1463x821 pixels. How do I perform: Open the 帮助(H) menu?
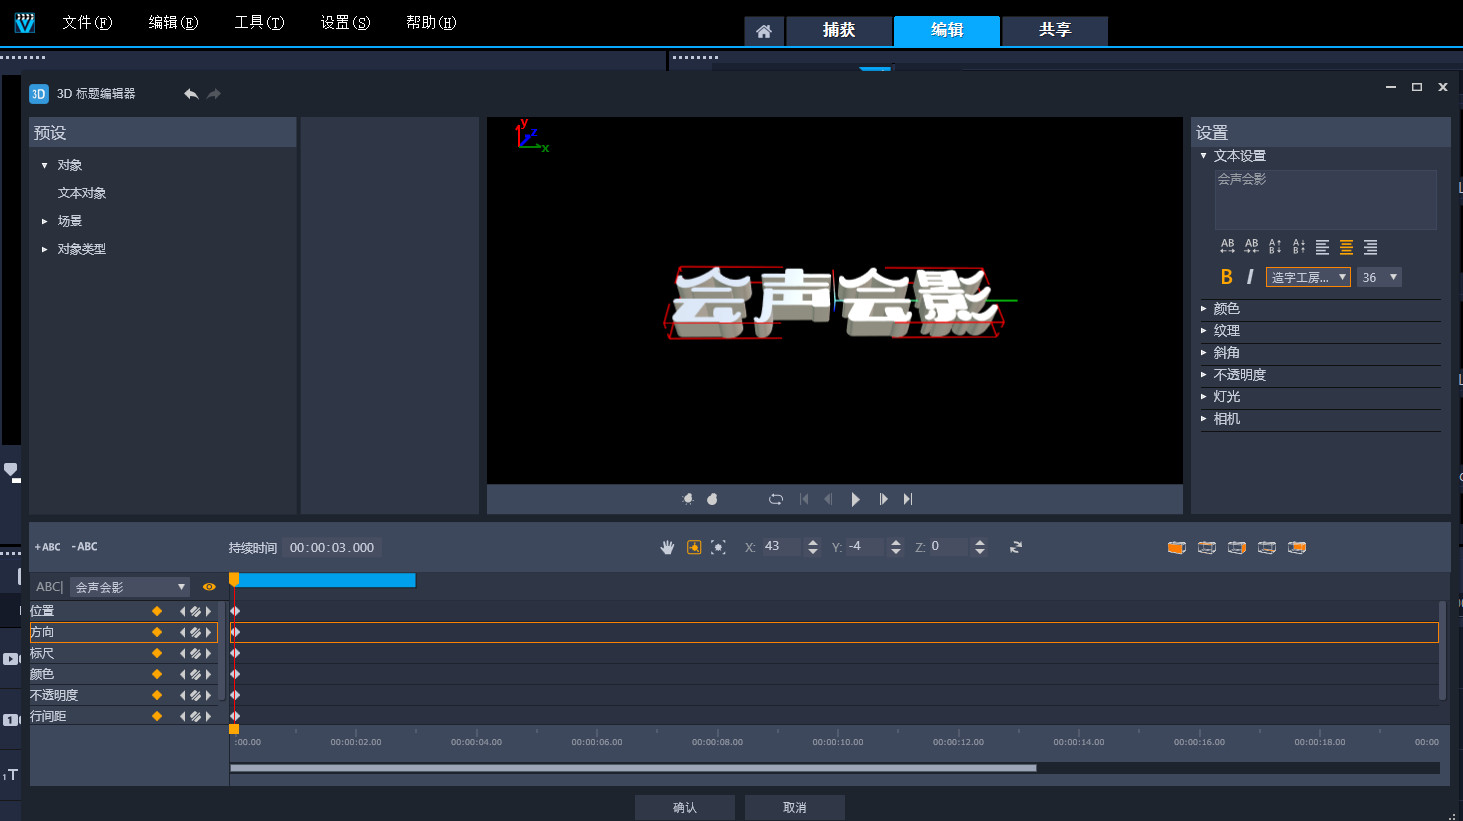point(431,22)
